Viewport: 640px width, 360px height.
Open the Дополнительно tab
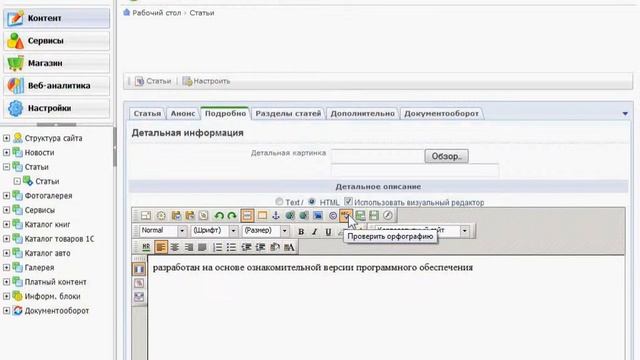point(362,113)
